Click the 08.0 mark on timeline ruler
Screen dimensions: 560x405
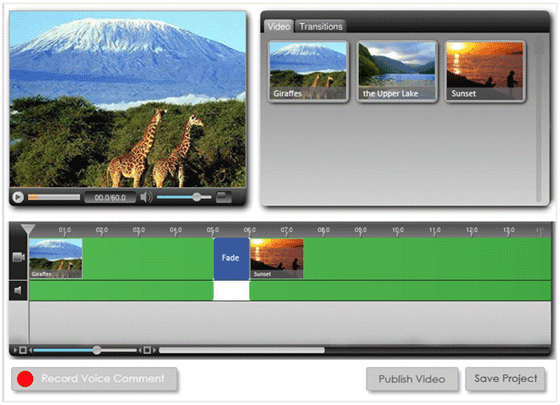pyautogui.click(x=324, y=230)
